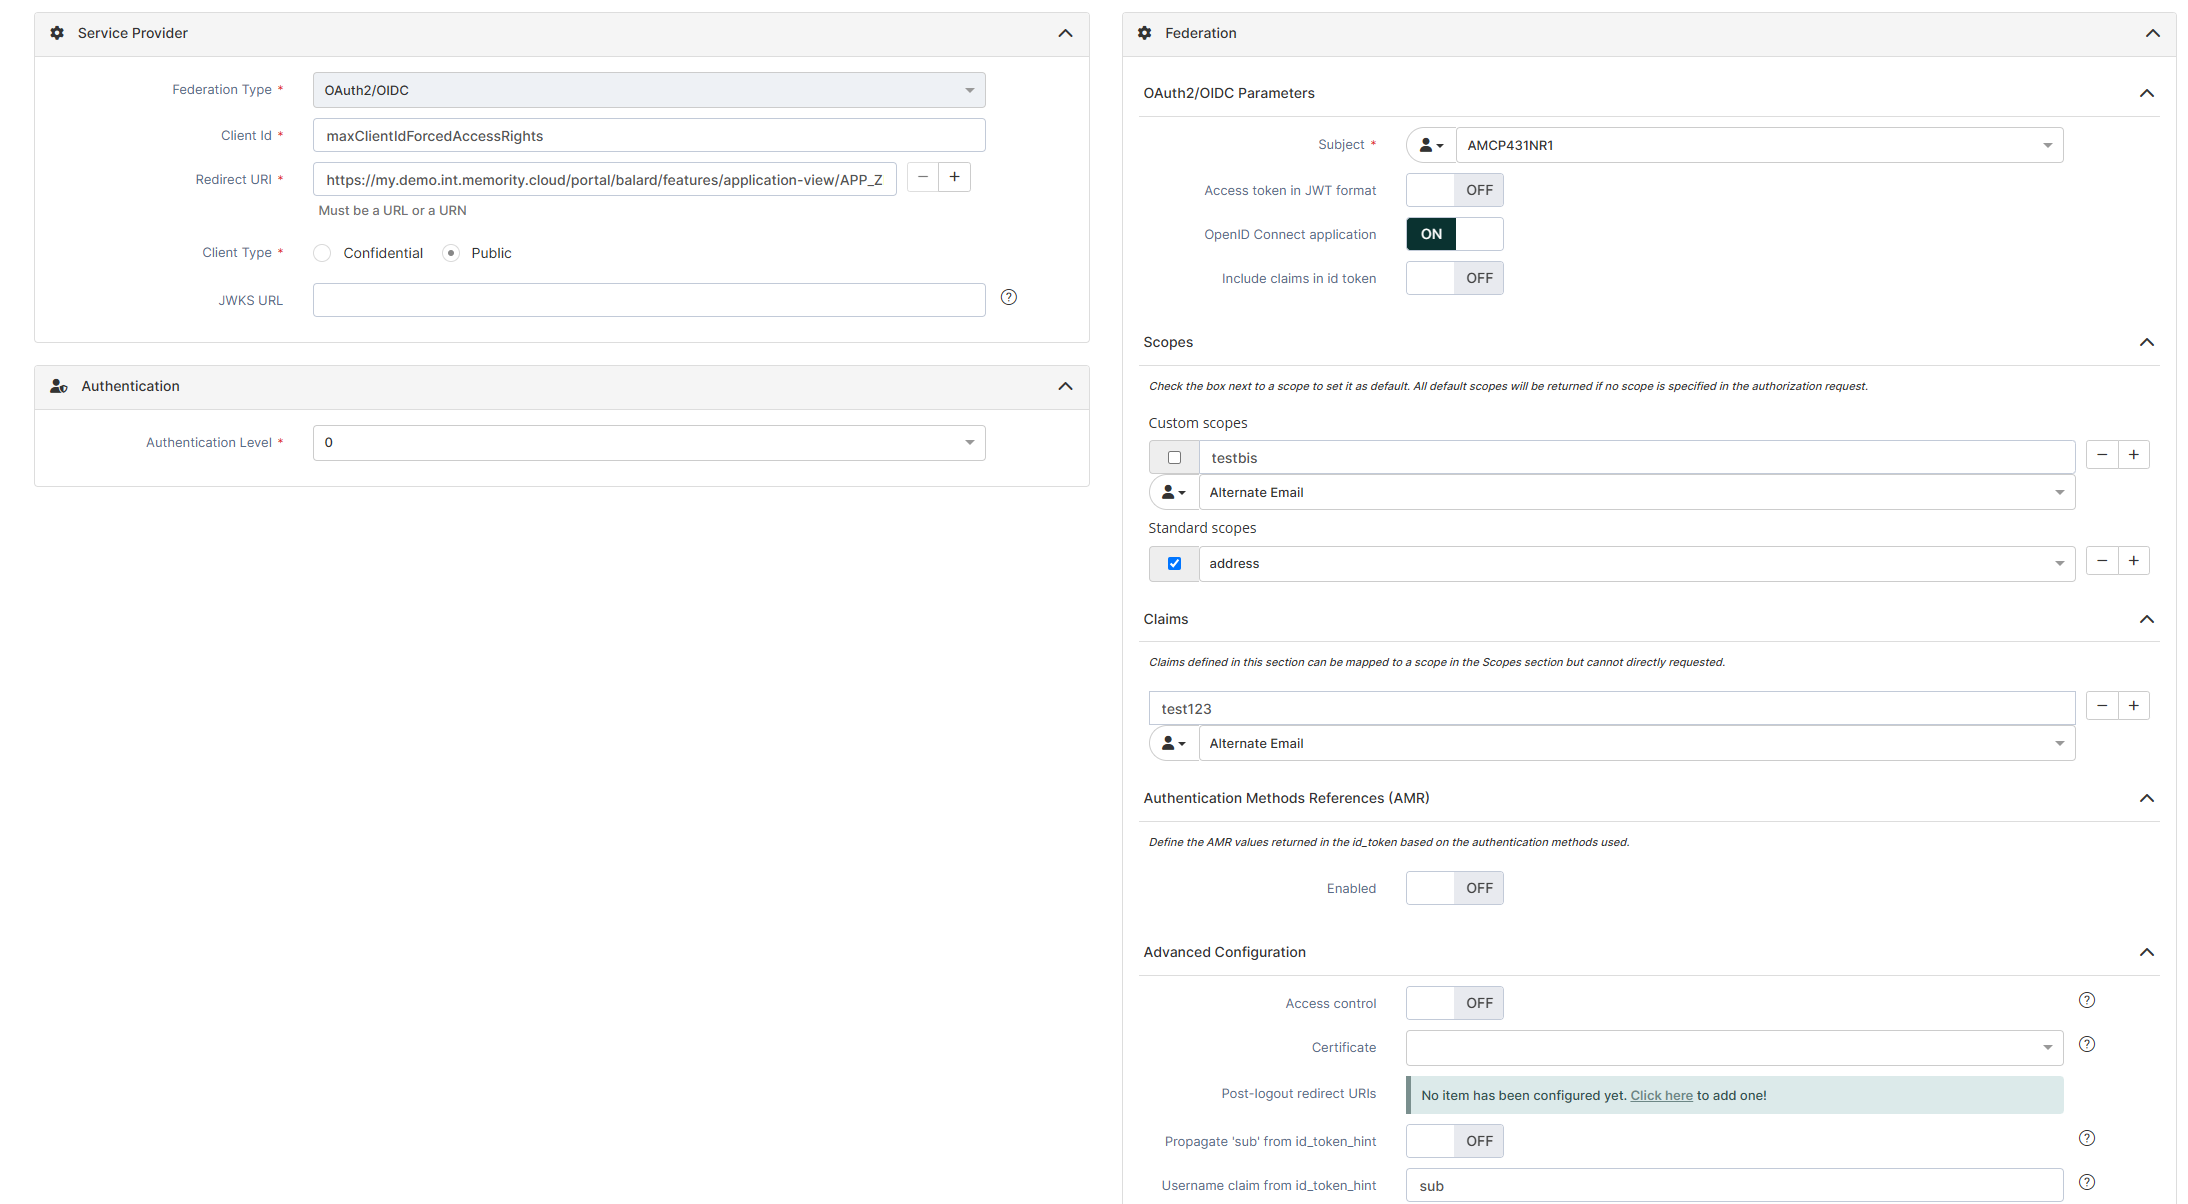Open Subject AMCP431NR1 dropdown
The width and height of the screenshot is (2188, 1204).
[1760, 145]
